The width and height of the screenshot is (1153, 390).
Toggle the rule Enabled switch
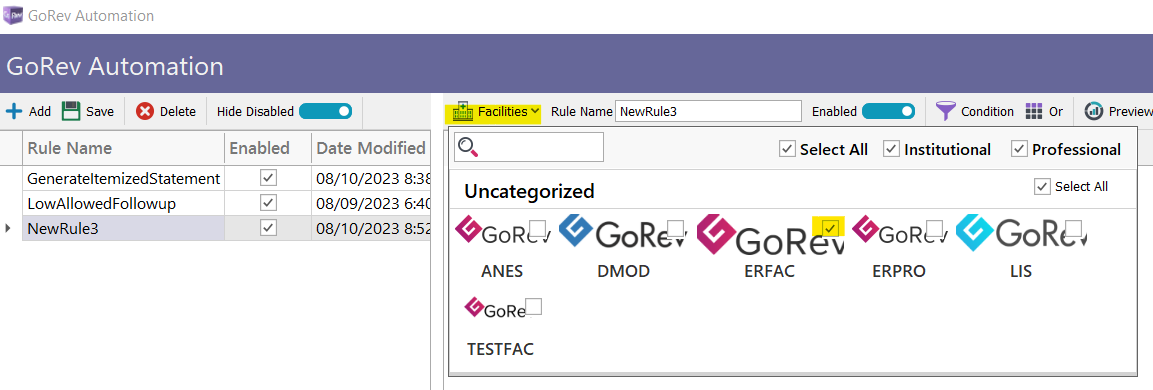click(x=888, y=111)
